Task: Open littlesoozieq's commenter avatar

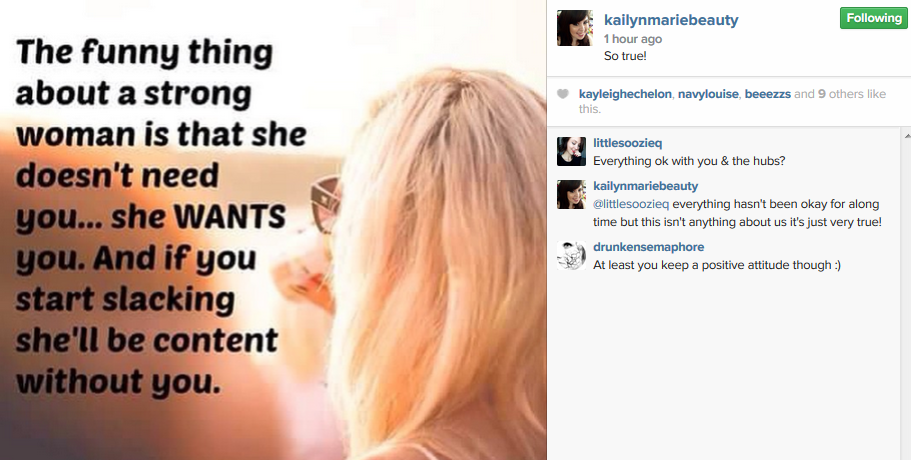Action: [571, 152]
